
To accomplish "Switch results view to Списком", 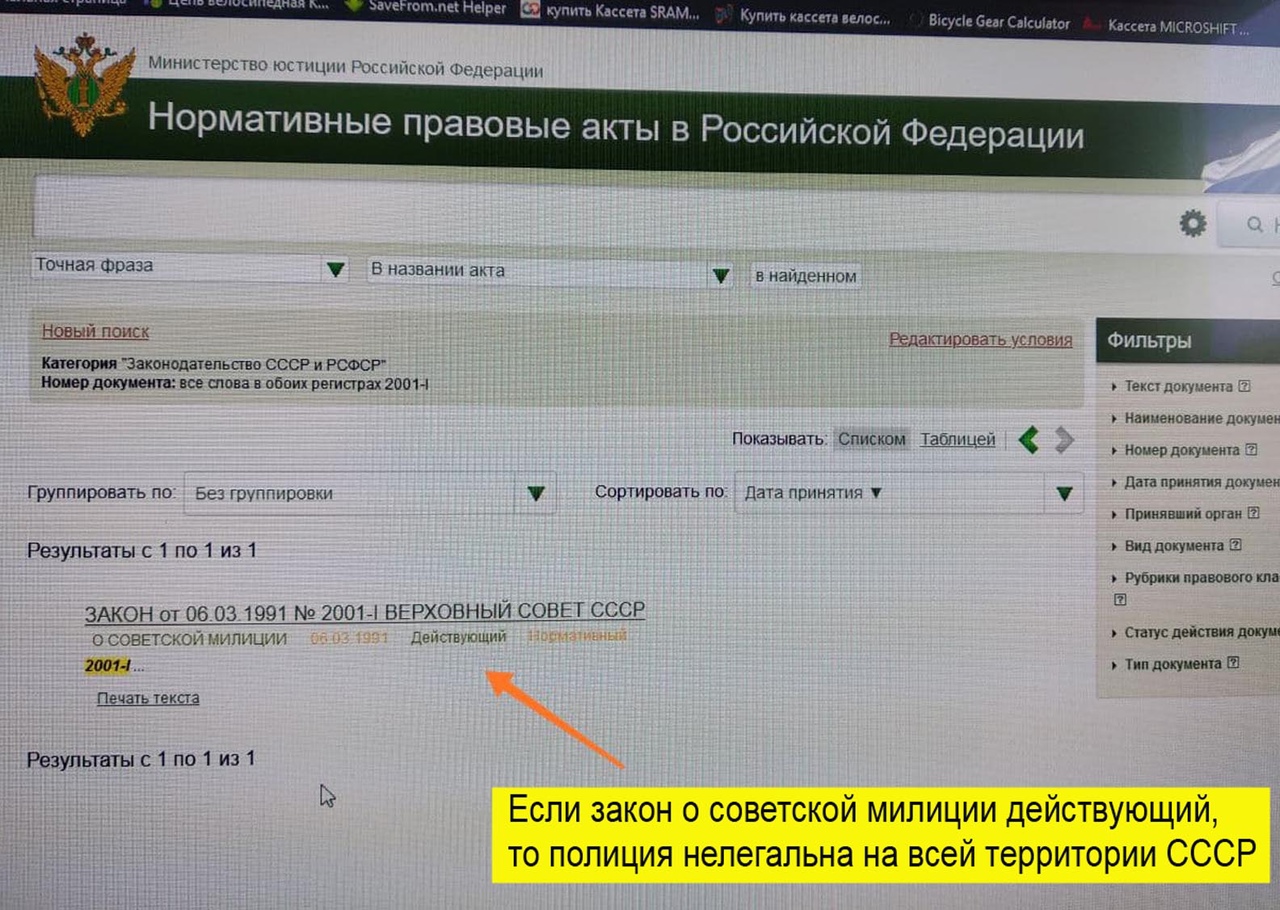I will (871, 439).
